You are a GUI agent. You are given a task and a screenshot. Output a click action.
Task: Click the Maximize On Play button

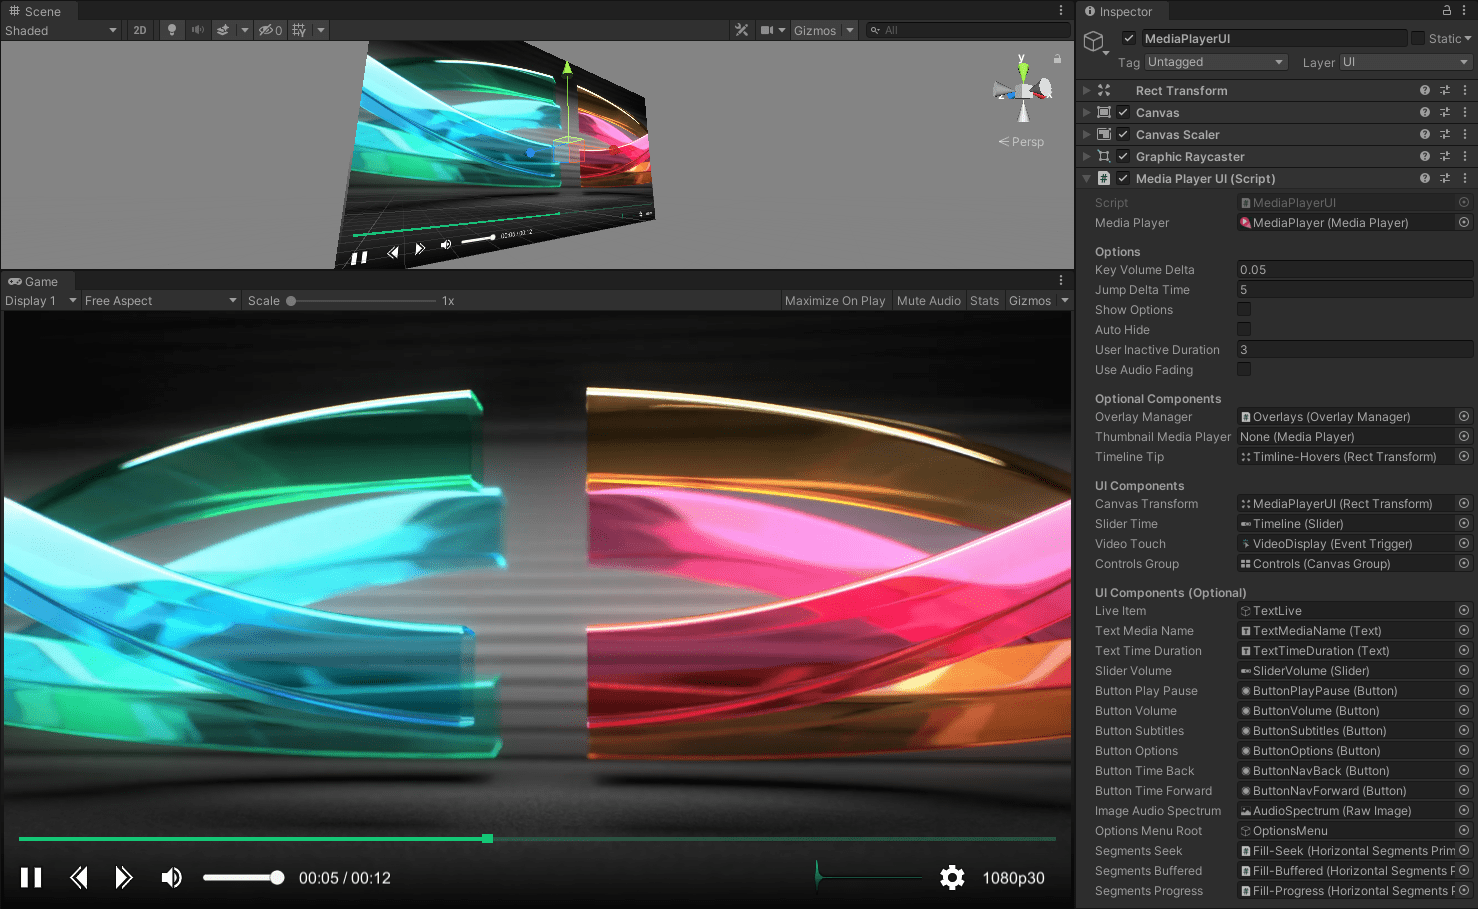[x=835, y=300]
